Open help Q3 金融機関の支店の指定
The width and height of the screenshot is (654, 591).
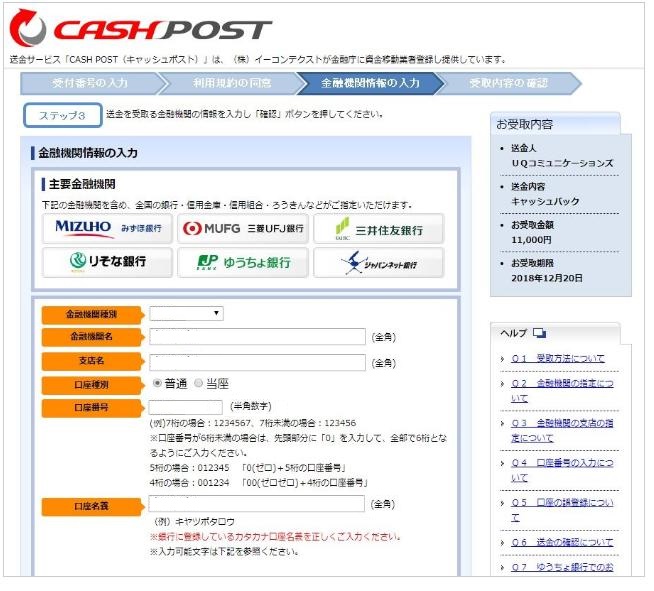pyautogui.click(x=562, y=431)
